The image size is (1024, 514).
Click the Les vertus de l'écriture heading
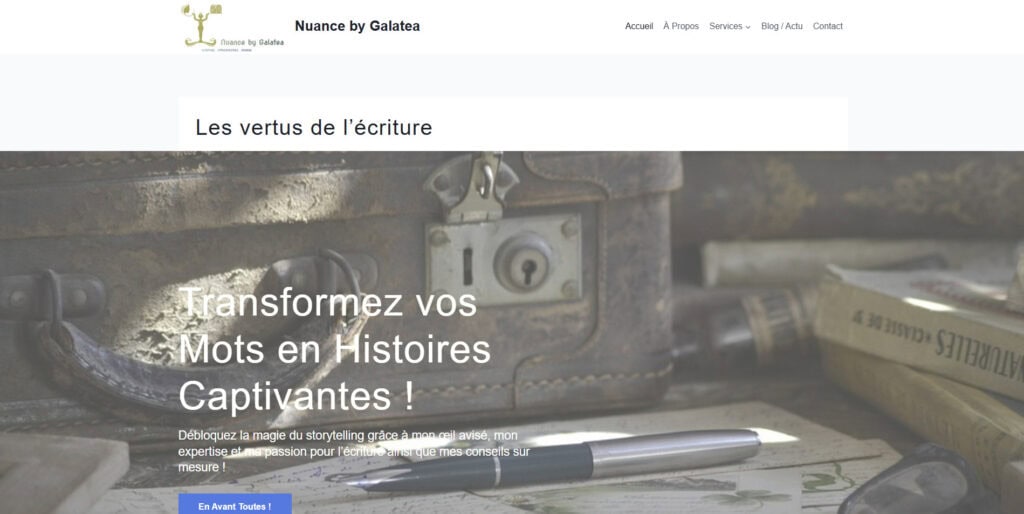click(x=313, y=127)
